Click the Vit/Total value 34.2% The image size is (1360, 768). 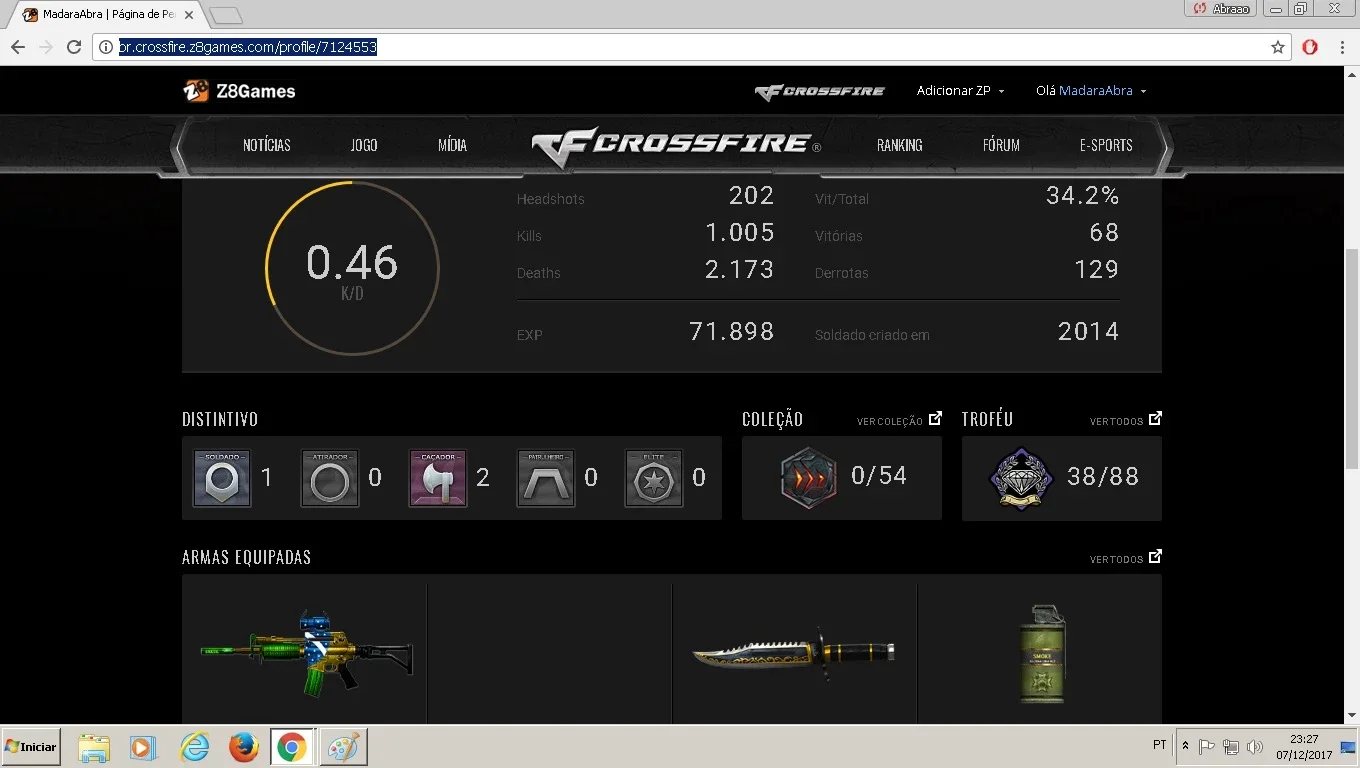[x=1083, y=196]
